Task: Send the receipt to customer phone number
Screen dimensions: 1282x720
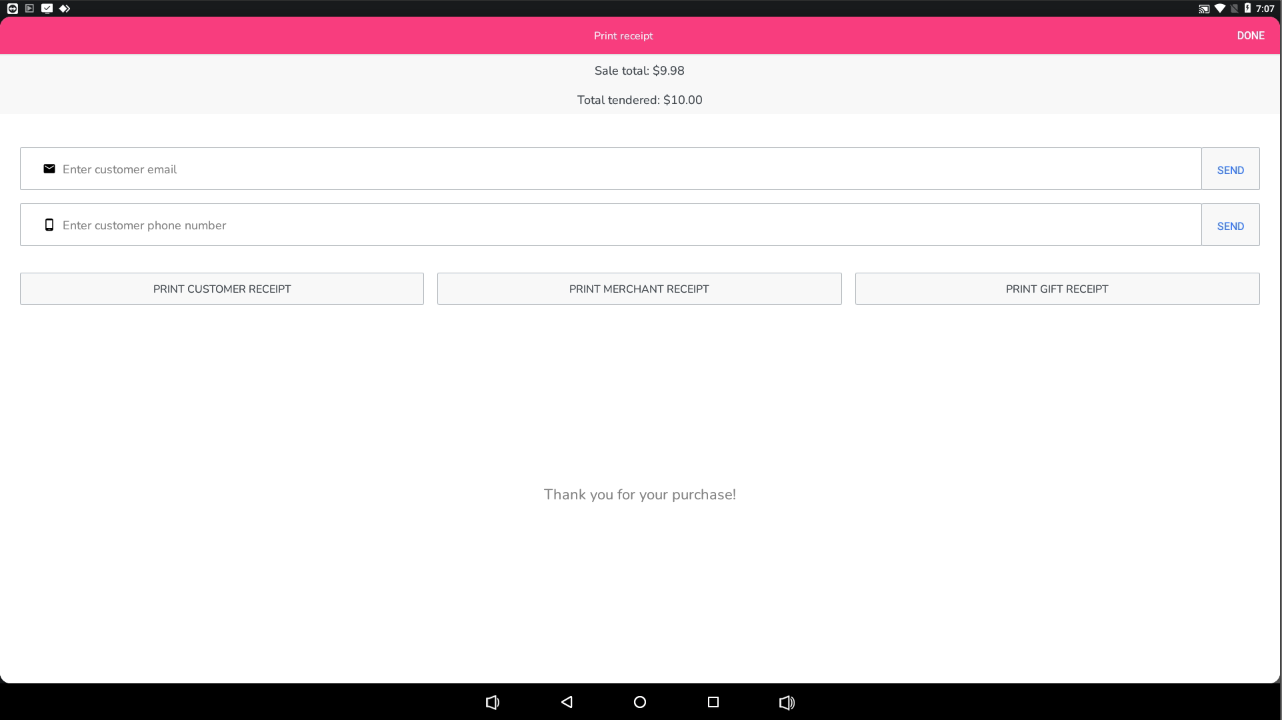Action: [x=1230, y=226]
